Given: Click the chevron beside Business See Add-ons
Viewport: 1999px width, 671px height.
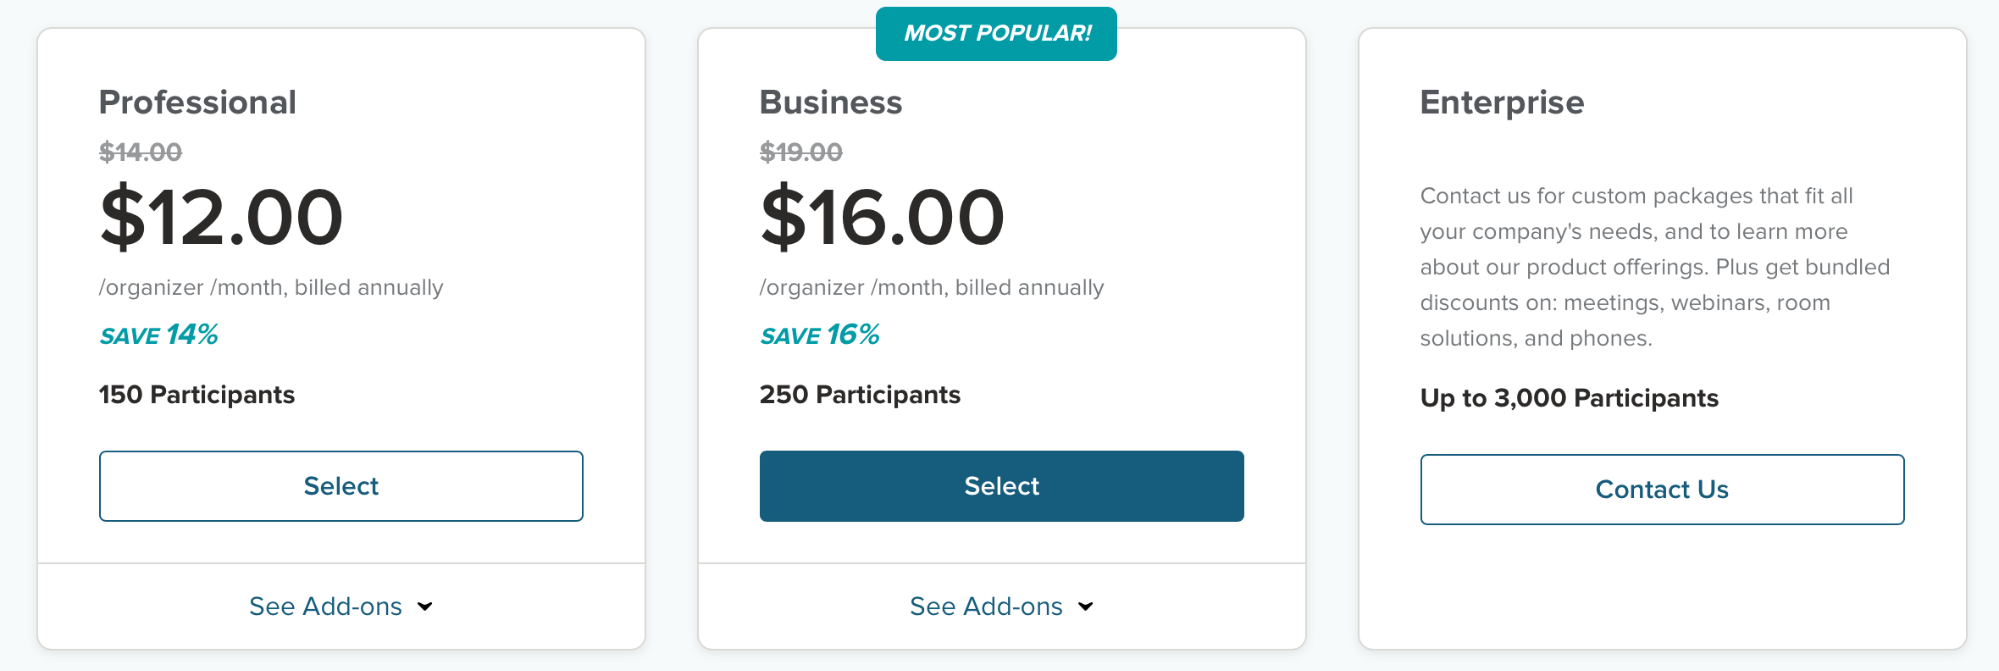Looking at the screenshot, I should click(x=1086, y=607).
